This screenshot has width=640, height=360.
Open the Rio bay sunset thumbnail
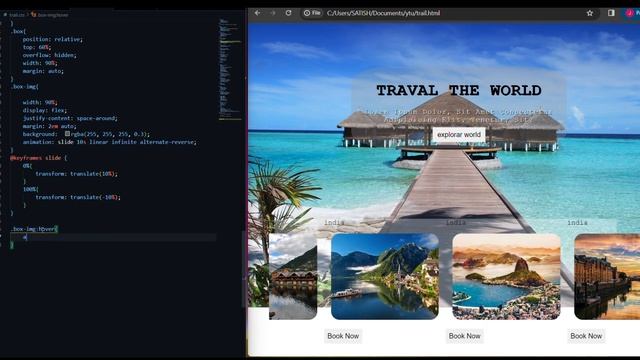[x=507, y=276]
